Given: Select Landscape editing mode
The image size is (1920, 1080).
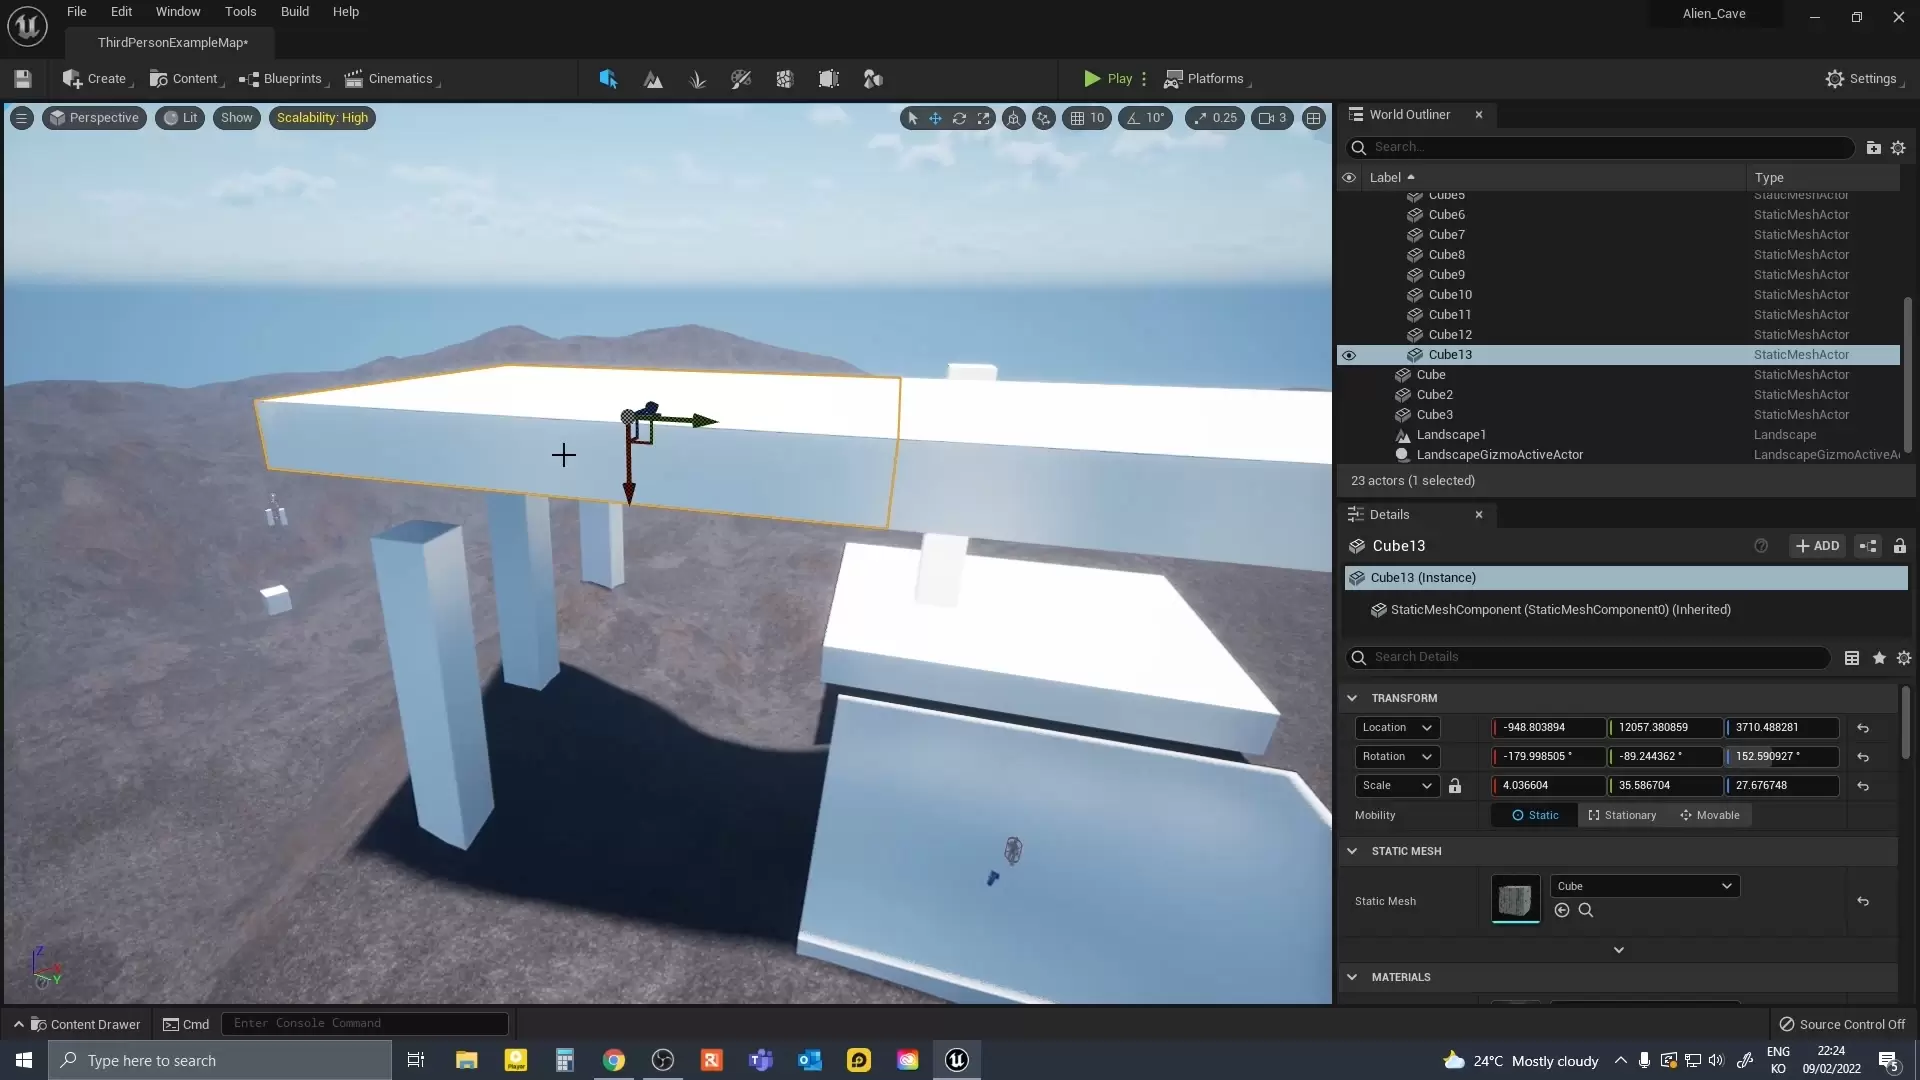Looking at the screenshot, I should (x=653, y=79).
